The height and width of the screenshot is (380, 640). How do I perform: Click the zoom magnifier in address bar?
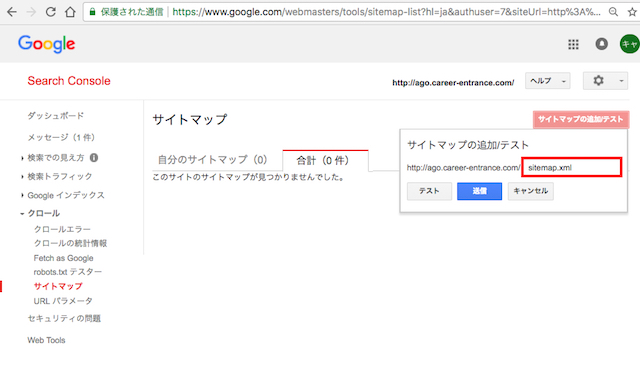coord(613,12)
